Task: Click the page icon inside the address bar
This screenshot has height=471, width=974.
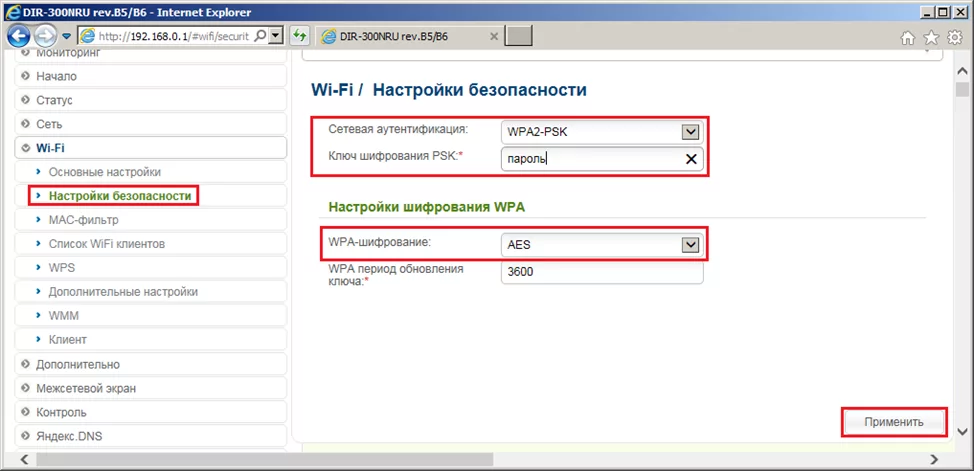Action: (x=88, y=37)
